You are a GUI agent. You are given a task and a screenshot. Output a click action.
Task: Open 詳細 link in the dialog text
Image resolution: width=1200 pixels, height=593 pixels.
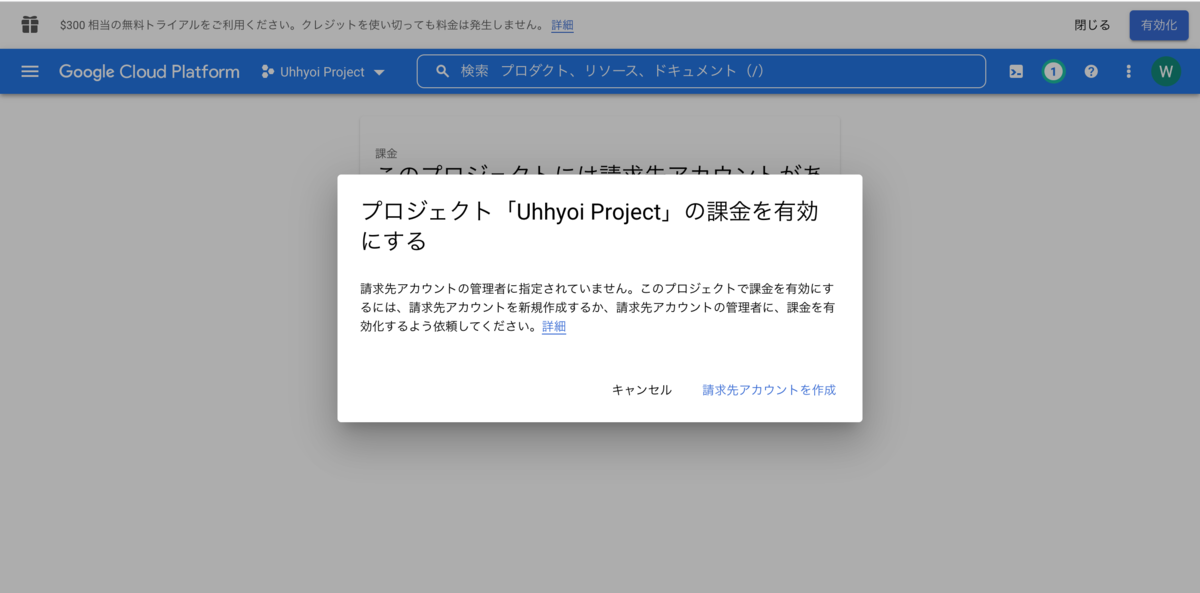point(554,327)
